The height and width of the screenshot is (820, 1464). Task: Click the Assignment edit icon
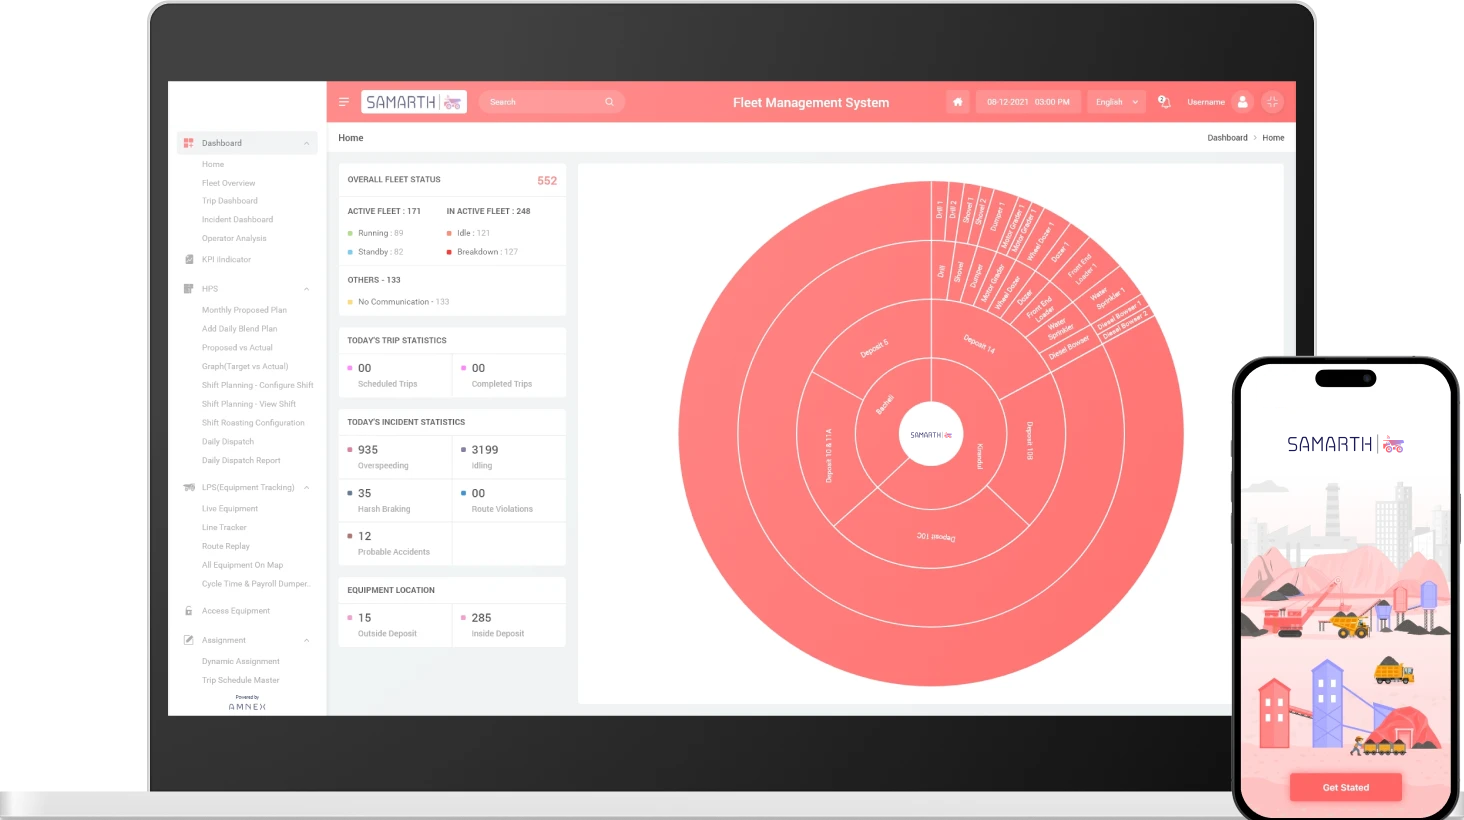click(188, 640)
